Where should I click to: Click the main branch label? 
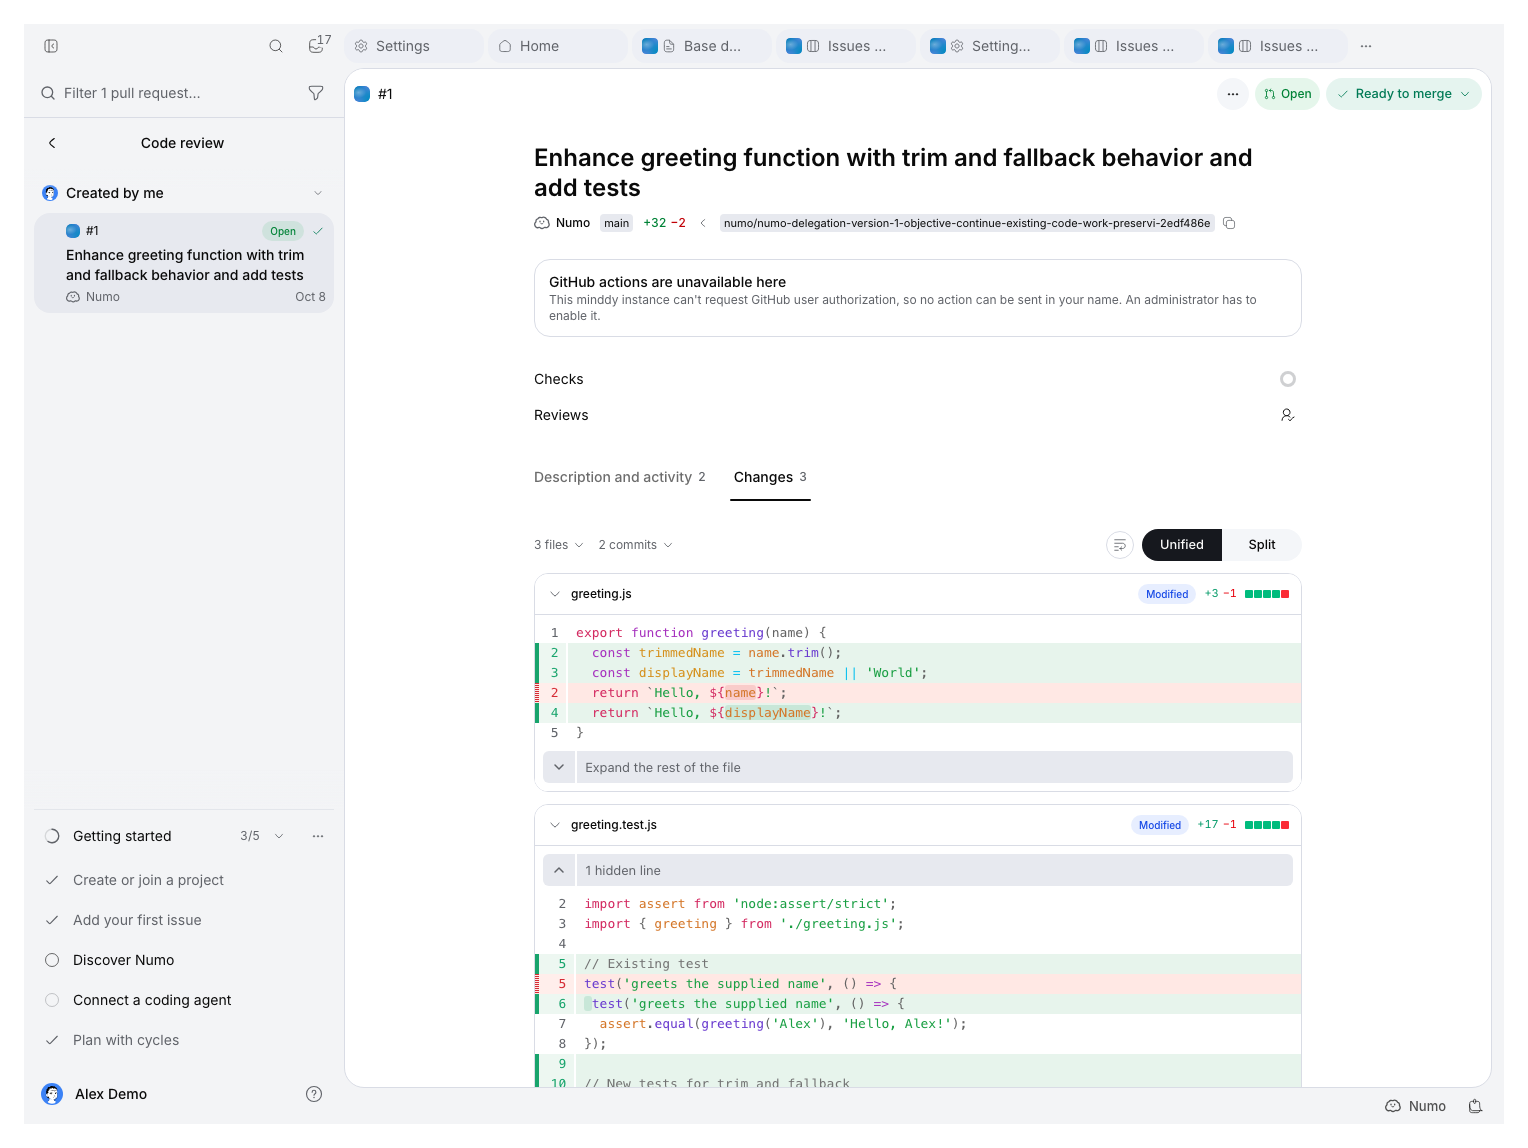tap(617, 223)
